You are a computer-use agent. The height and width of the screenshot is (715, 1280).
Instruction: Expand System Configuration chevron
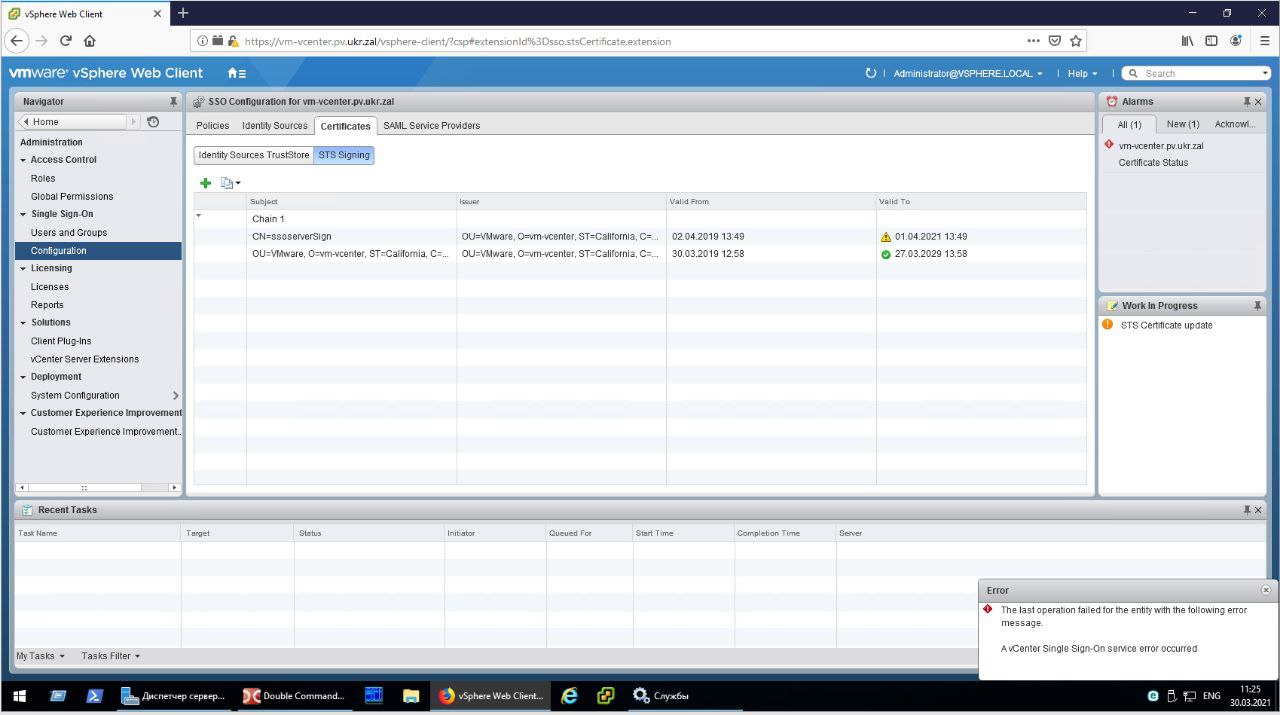(176, 396)
